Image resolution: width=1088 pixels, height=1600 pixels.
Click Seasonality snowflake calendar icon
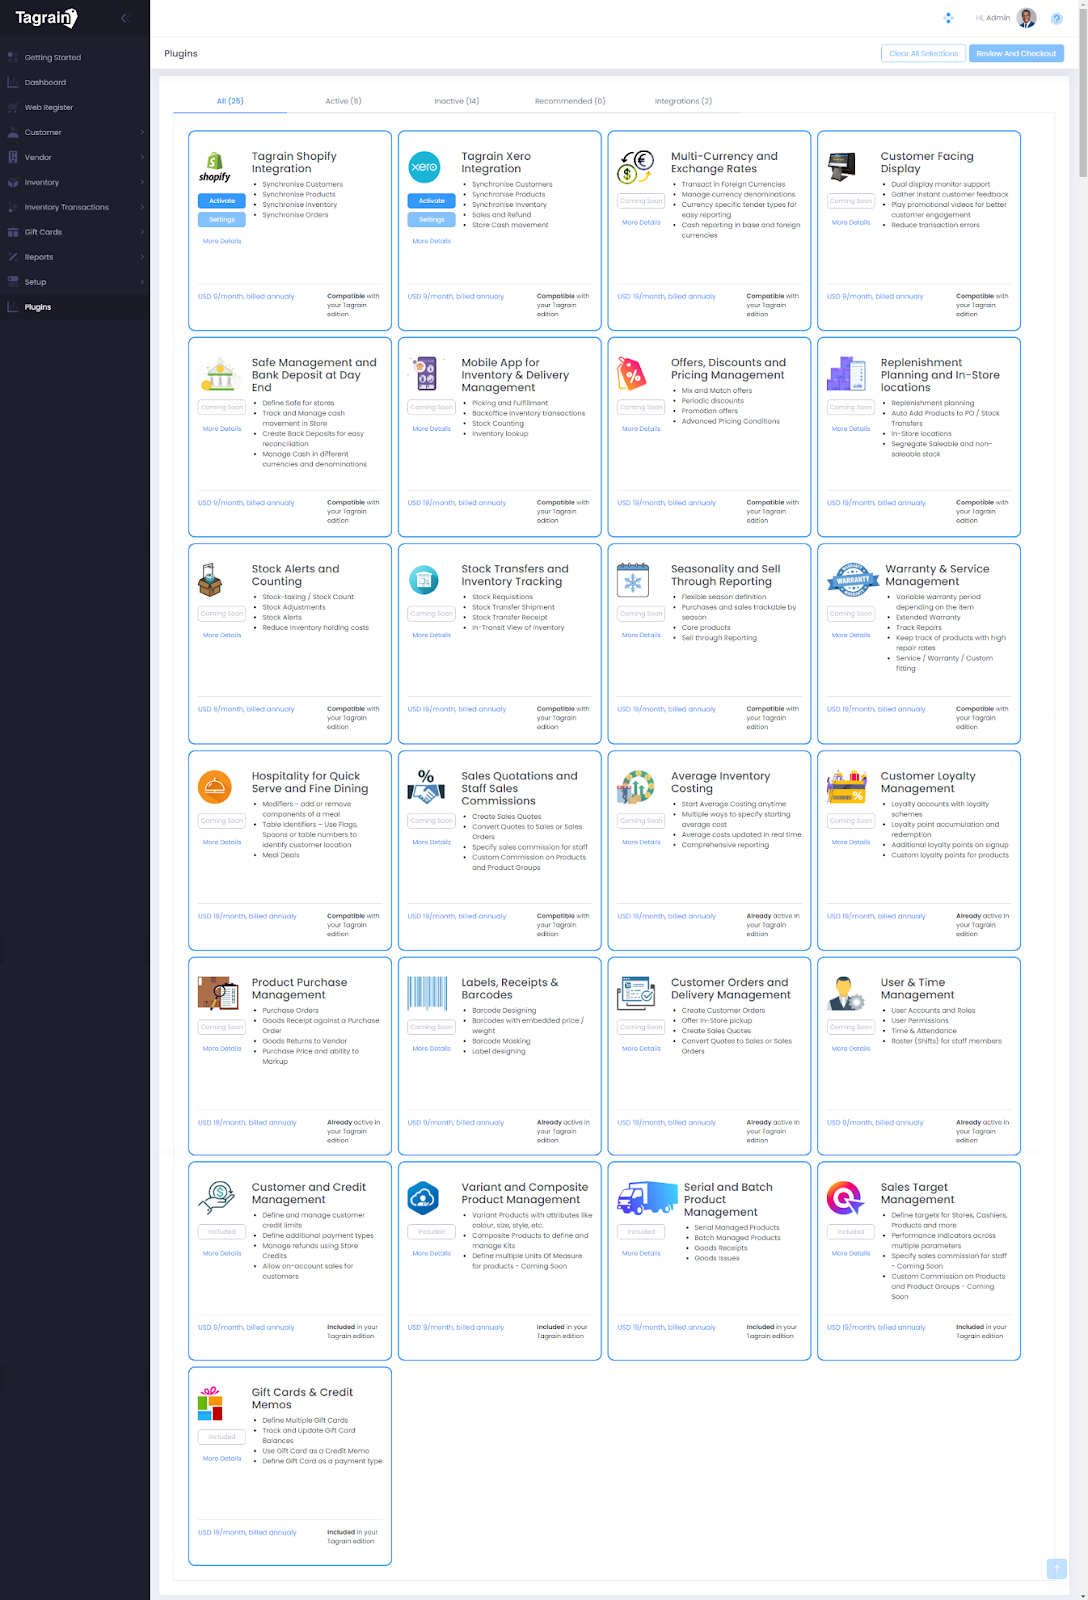pos(634,580)
